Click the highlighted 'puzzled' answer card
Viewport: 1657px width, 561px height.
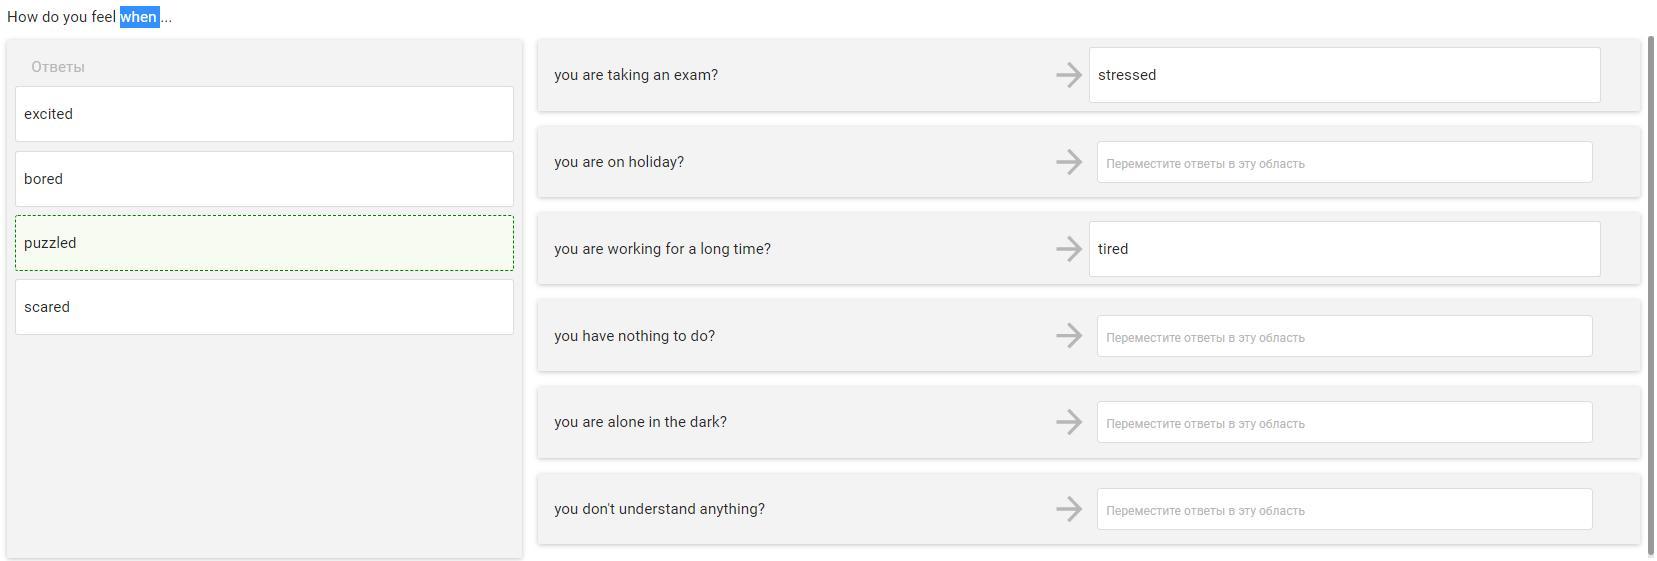(x=264, y=243)
